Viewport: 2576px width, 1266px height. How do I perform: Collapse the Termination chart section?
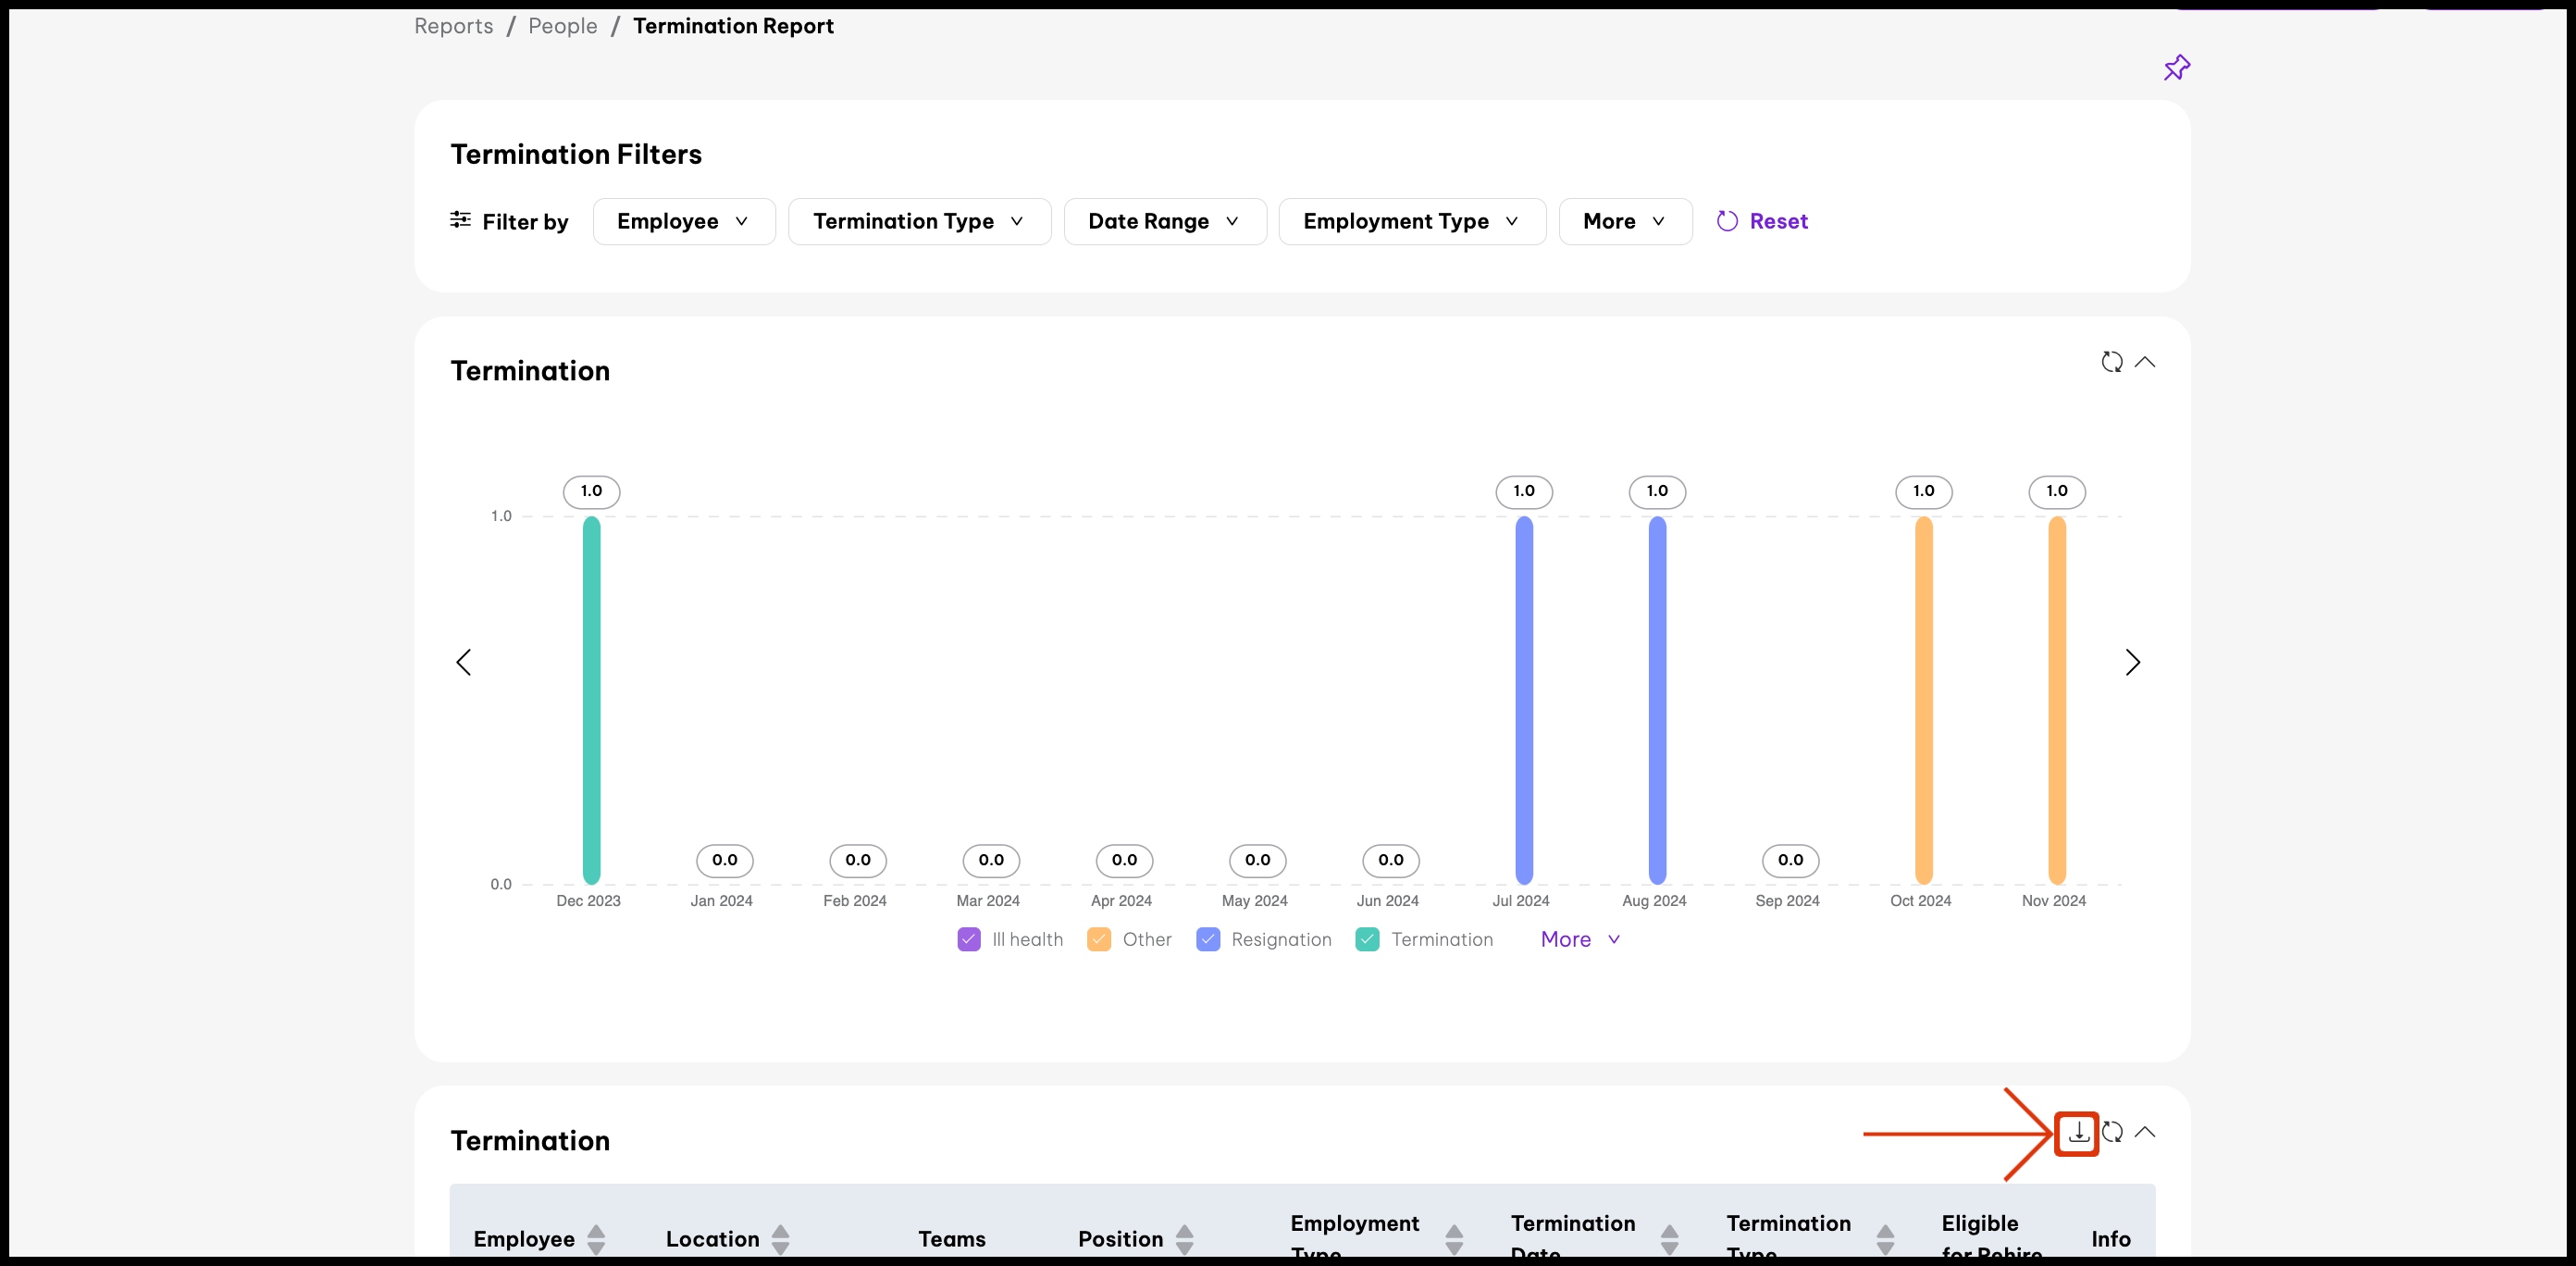coord(2144,362)
